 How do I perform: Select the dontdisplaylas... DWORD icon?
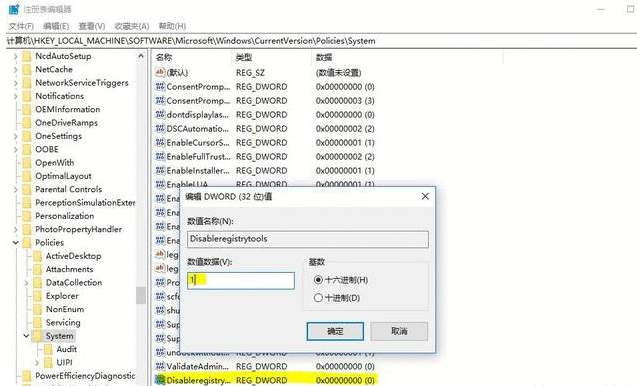coord(160,115)
